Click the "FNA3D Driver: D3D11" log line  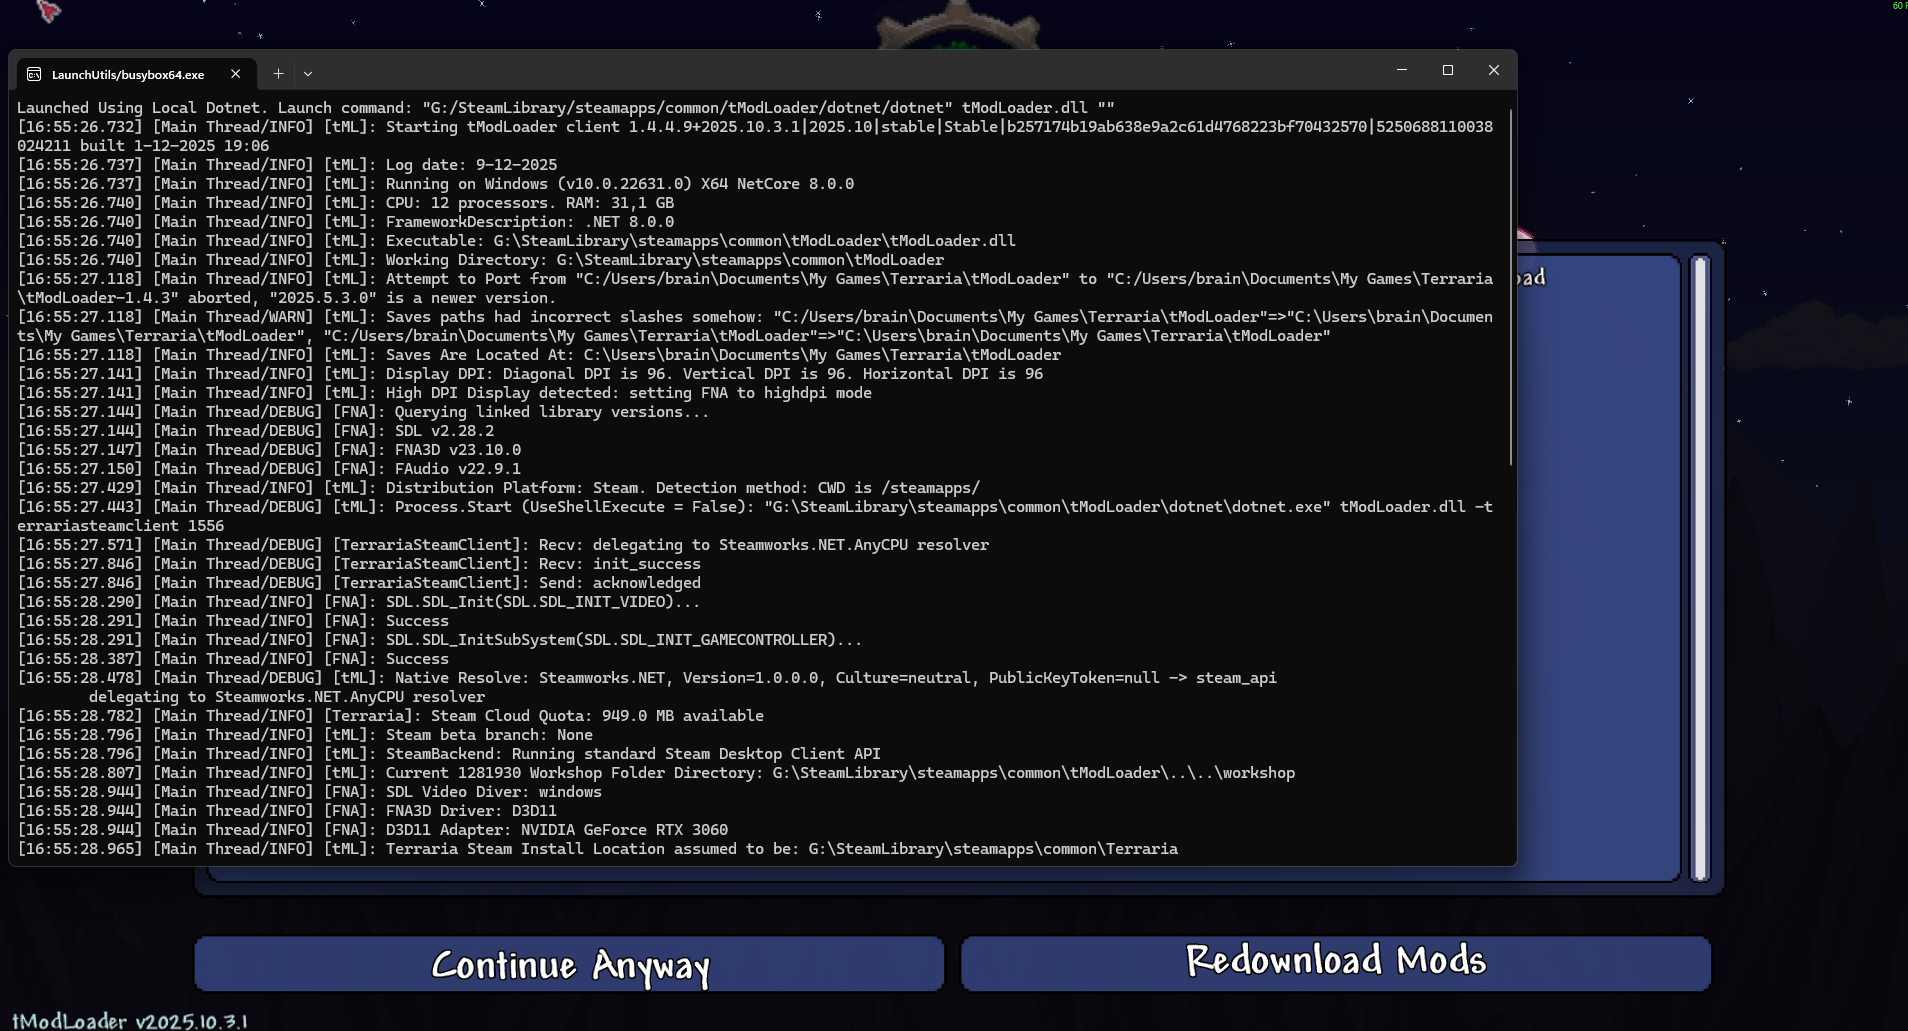[288, 811]
